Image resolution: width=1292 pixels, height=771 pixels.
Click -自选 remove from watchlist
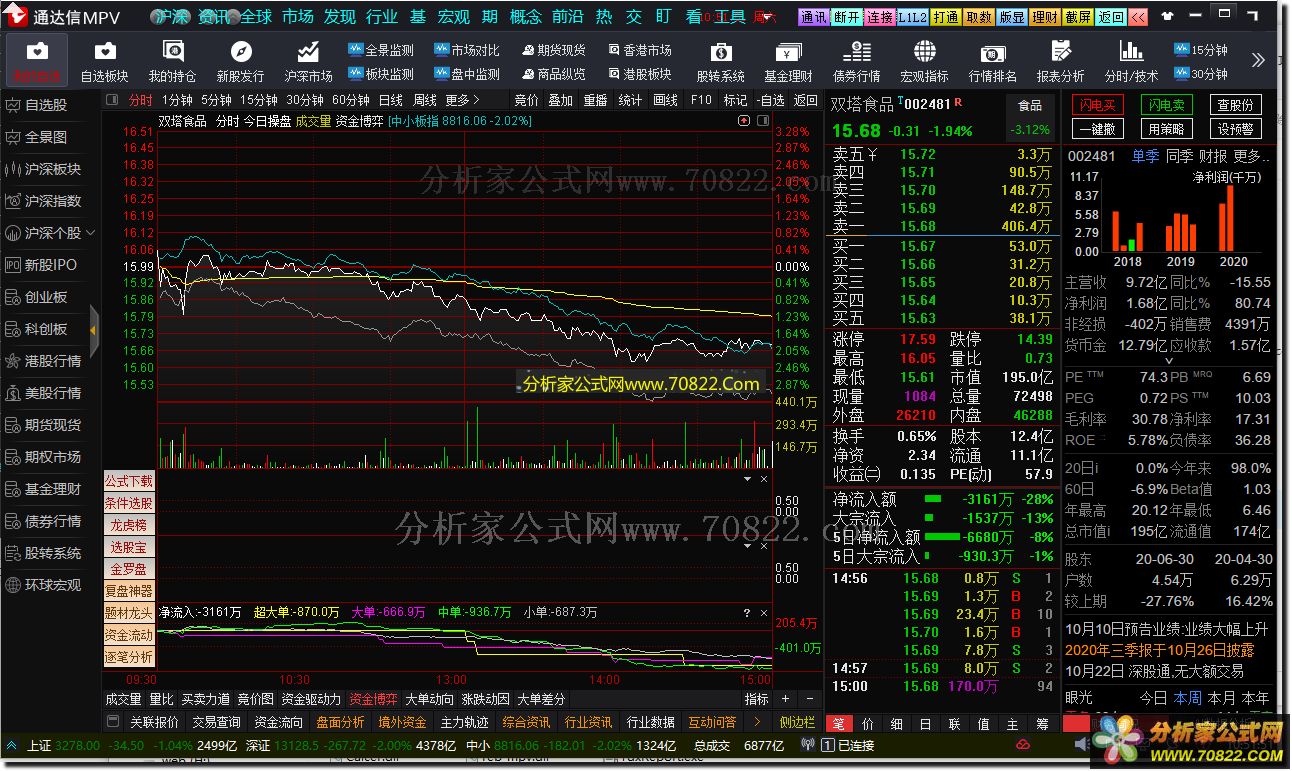(x=770, y=100)
